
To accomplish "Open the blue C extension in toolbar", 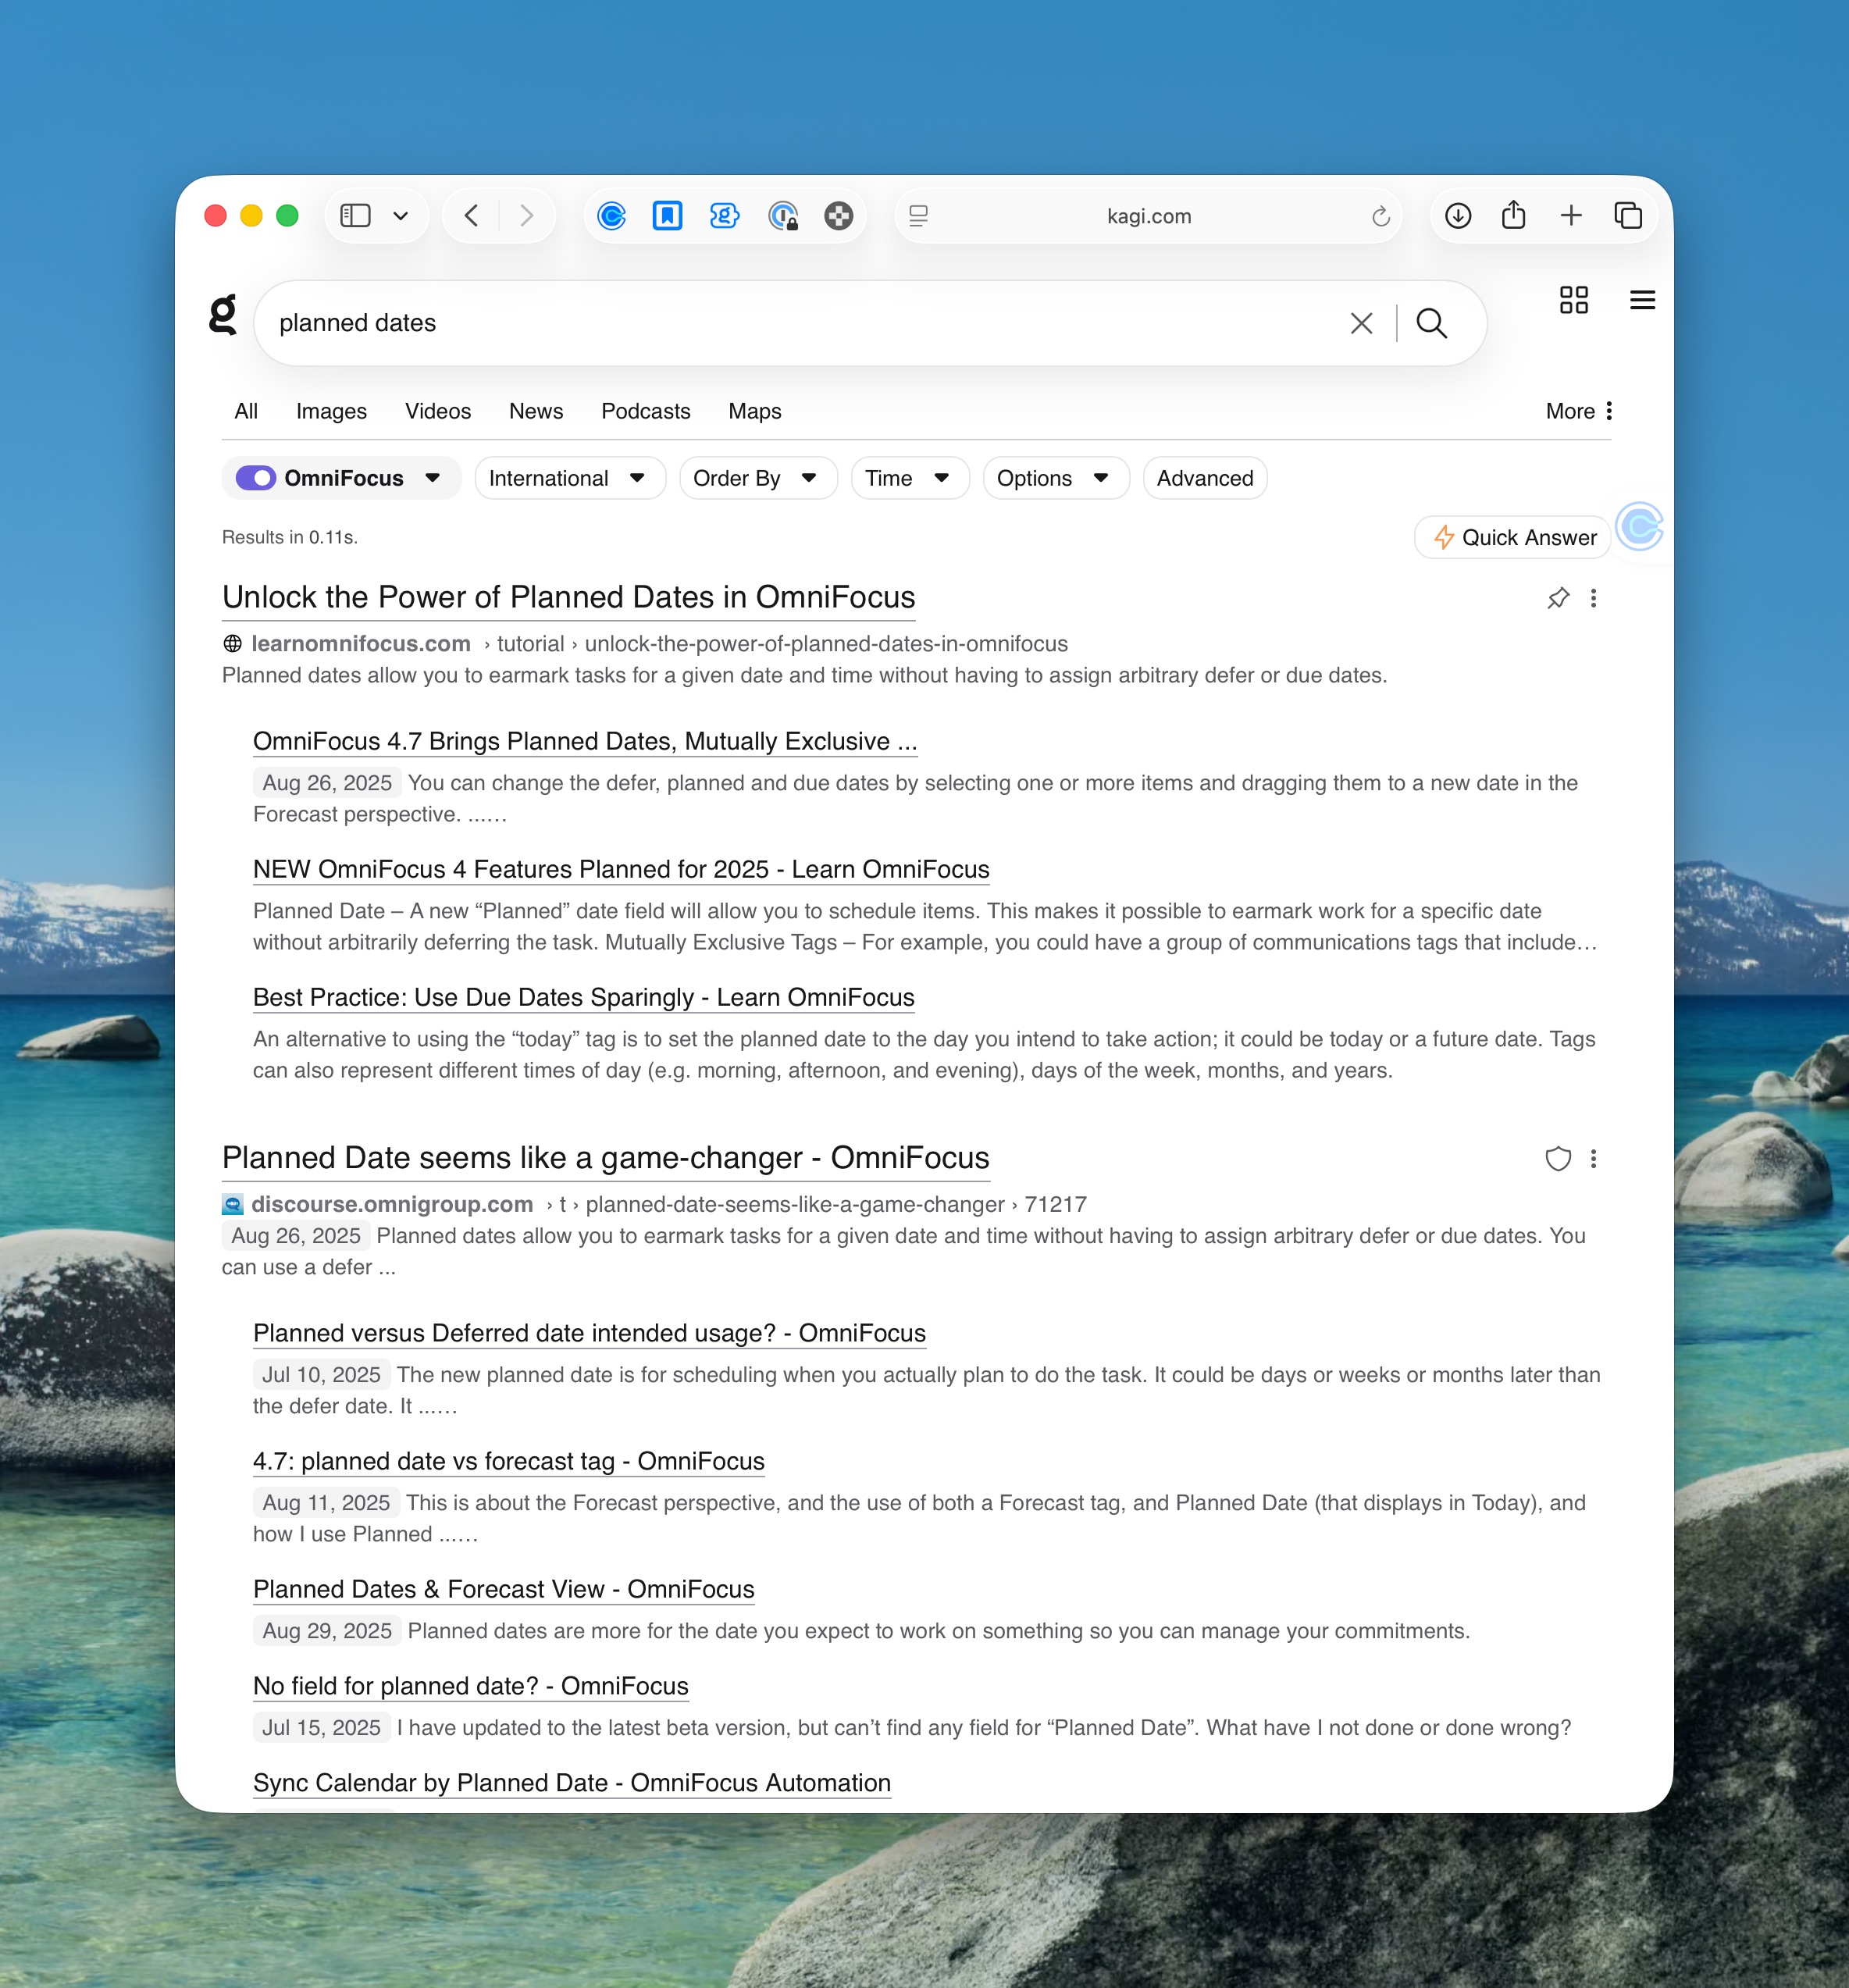I will (x=611, y=215).
